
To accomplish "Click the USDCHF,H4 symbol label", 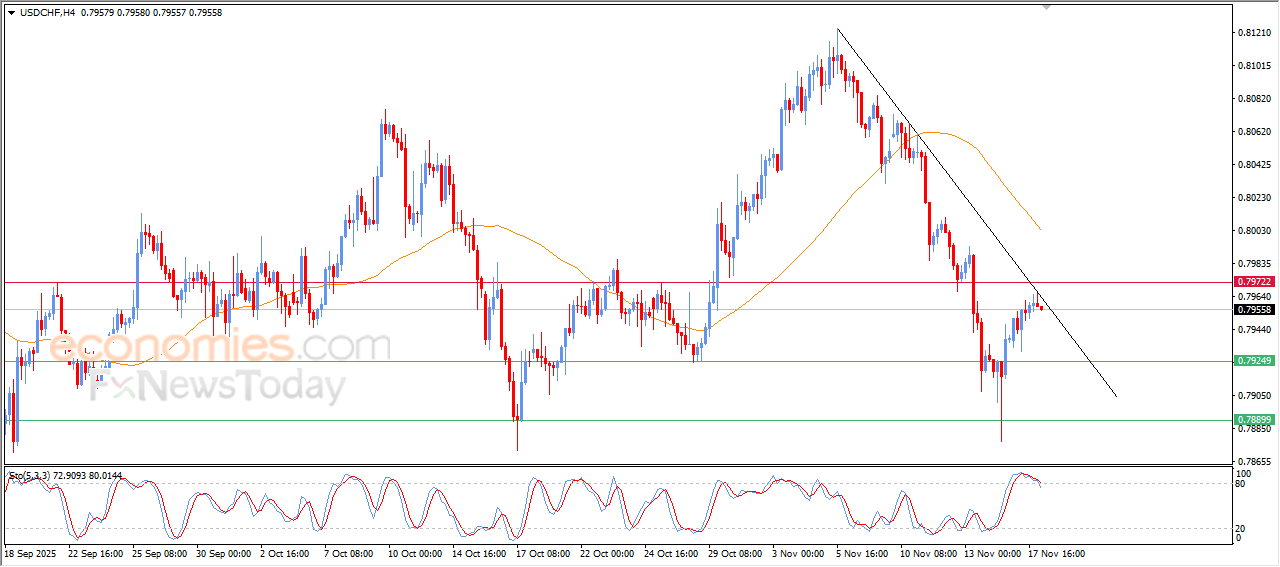I will (x=46, y=12).
